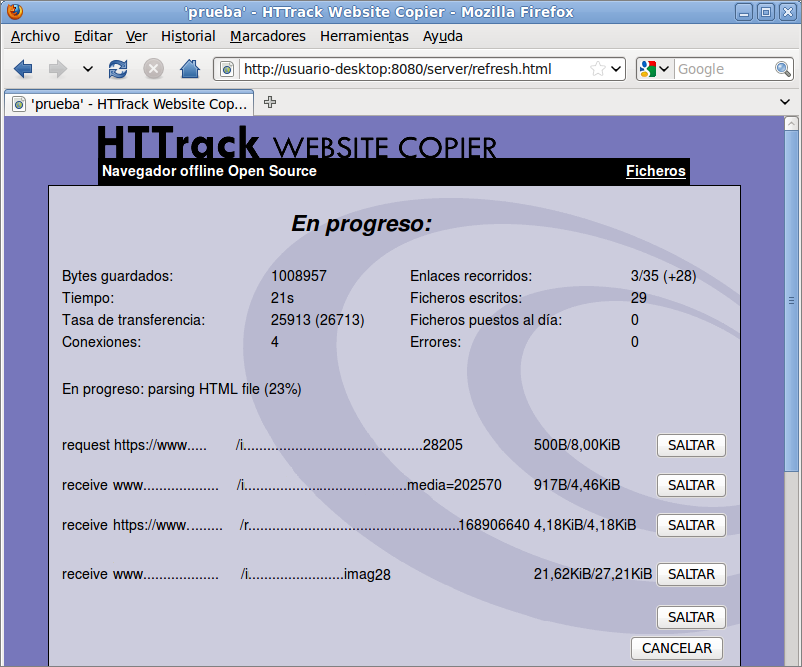Click the scrollbar up arrow
802x667 pixels.
tap(791, 123)
